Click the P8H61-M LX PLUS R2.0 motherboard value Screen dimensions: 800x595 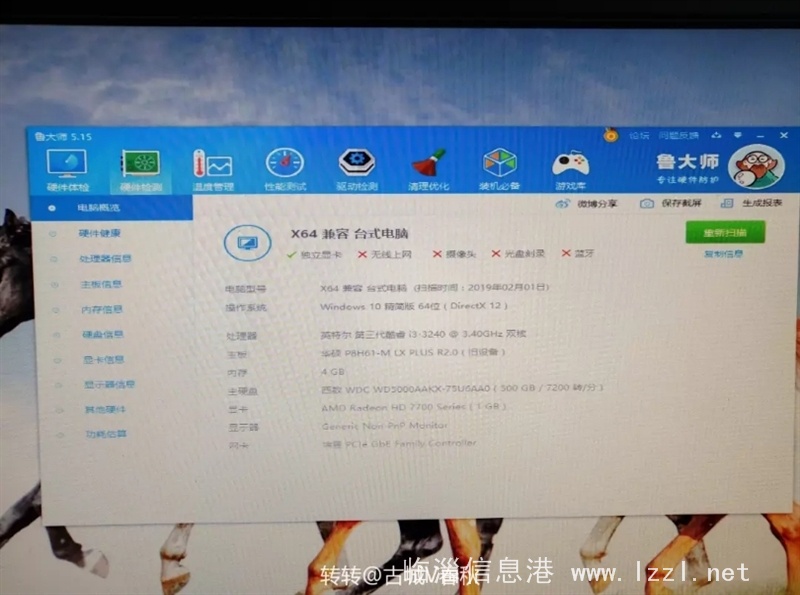tap(413, 352)
